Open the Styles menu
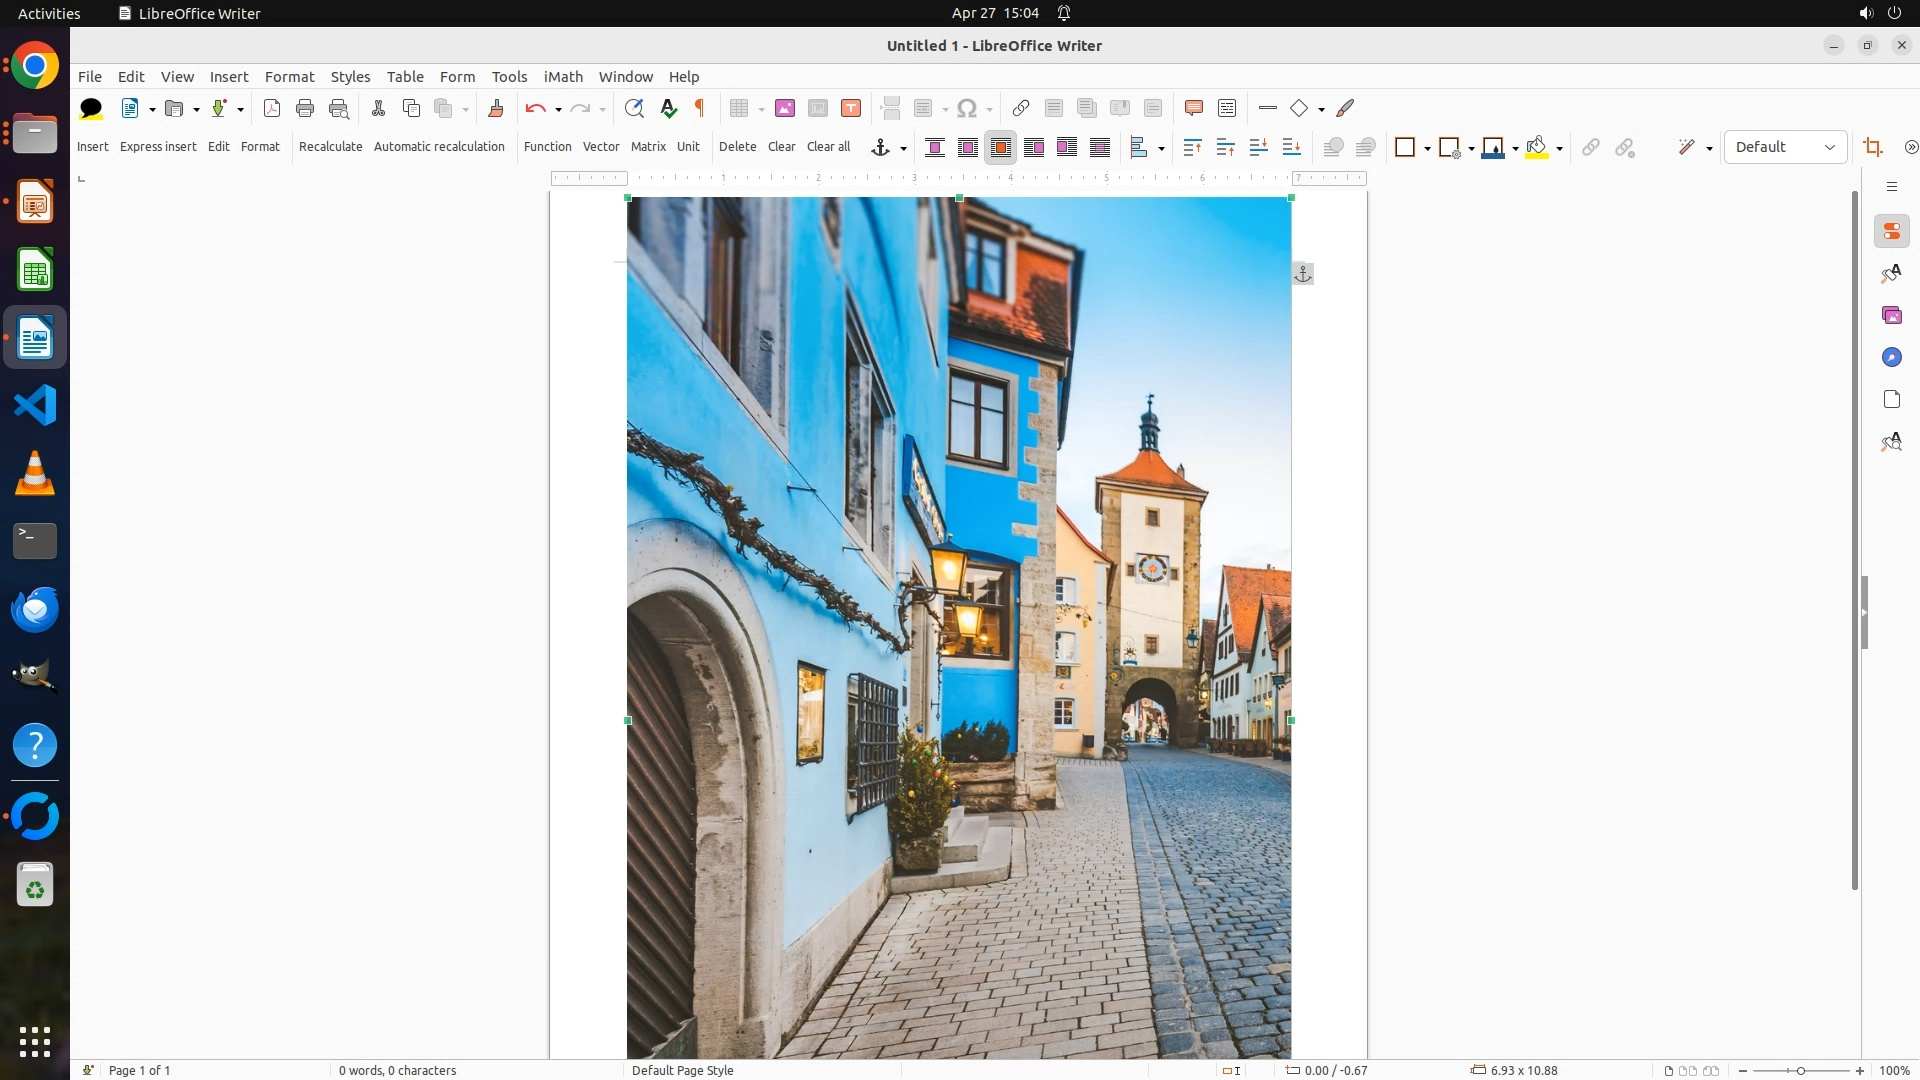Screen dimensions: 1920x1080 [350, 76]
